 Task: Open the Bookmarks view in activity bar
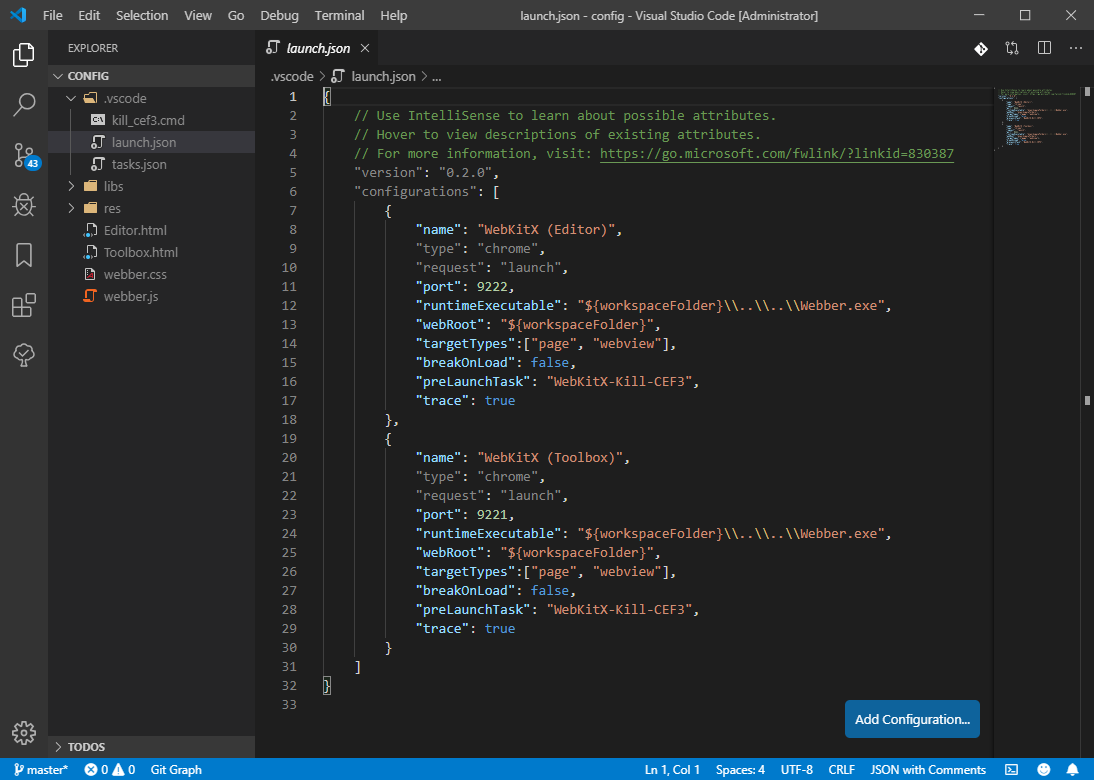pos(24,255)
